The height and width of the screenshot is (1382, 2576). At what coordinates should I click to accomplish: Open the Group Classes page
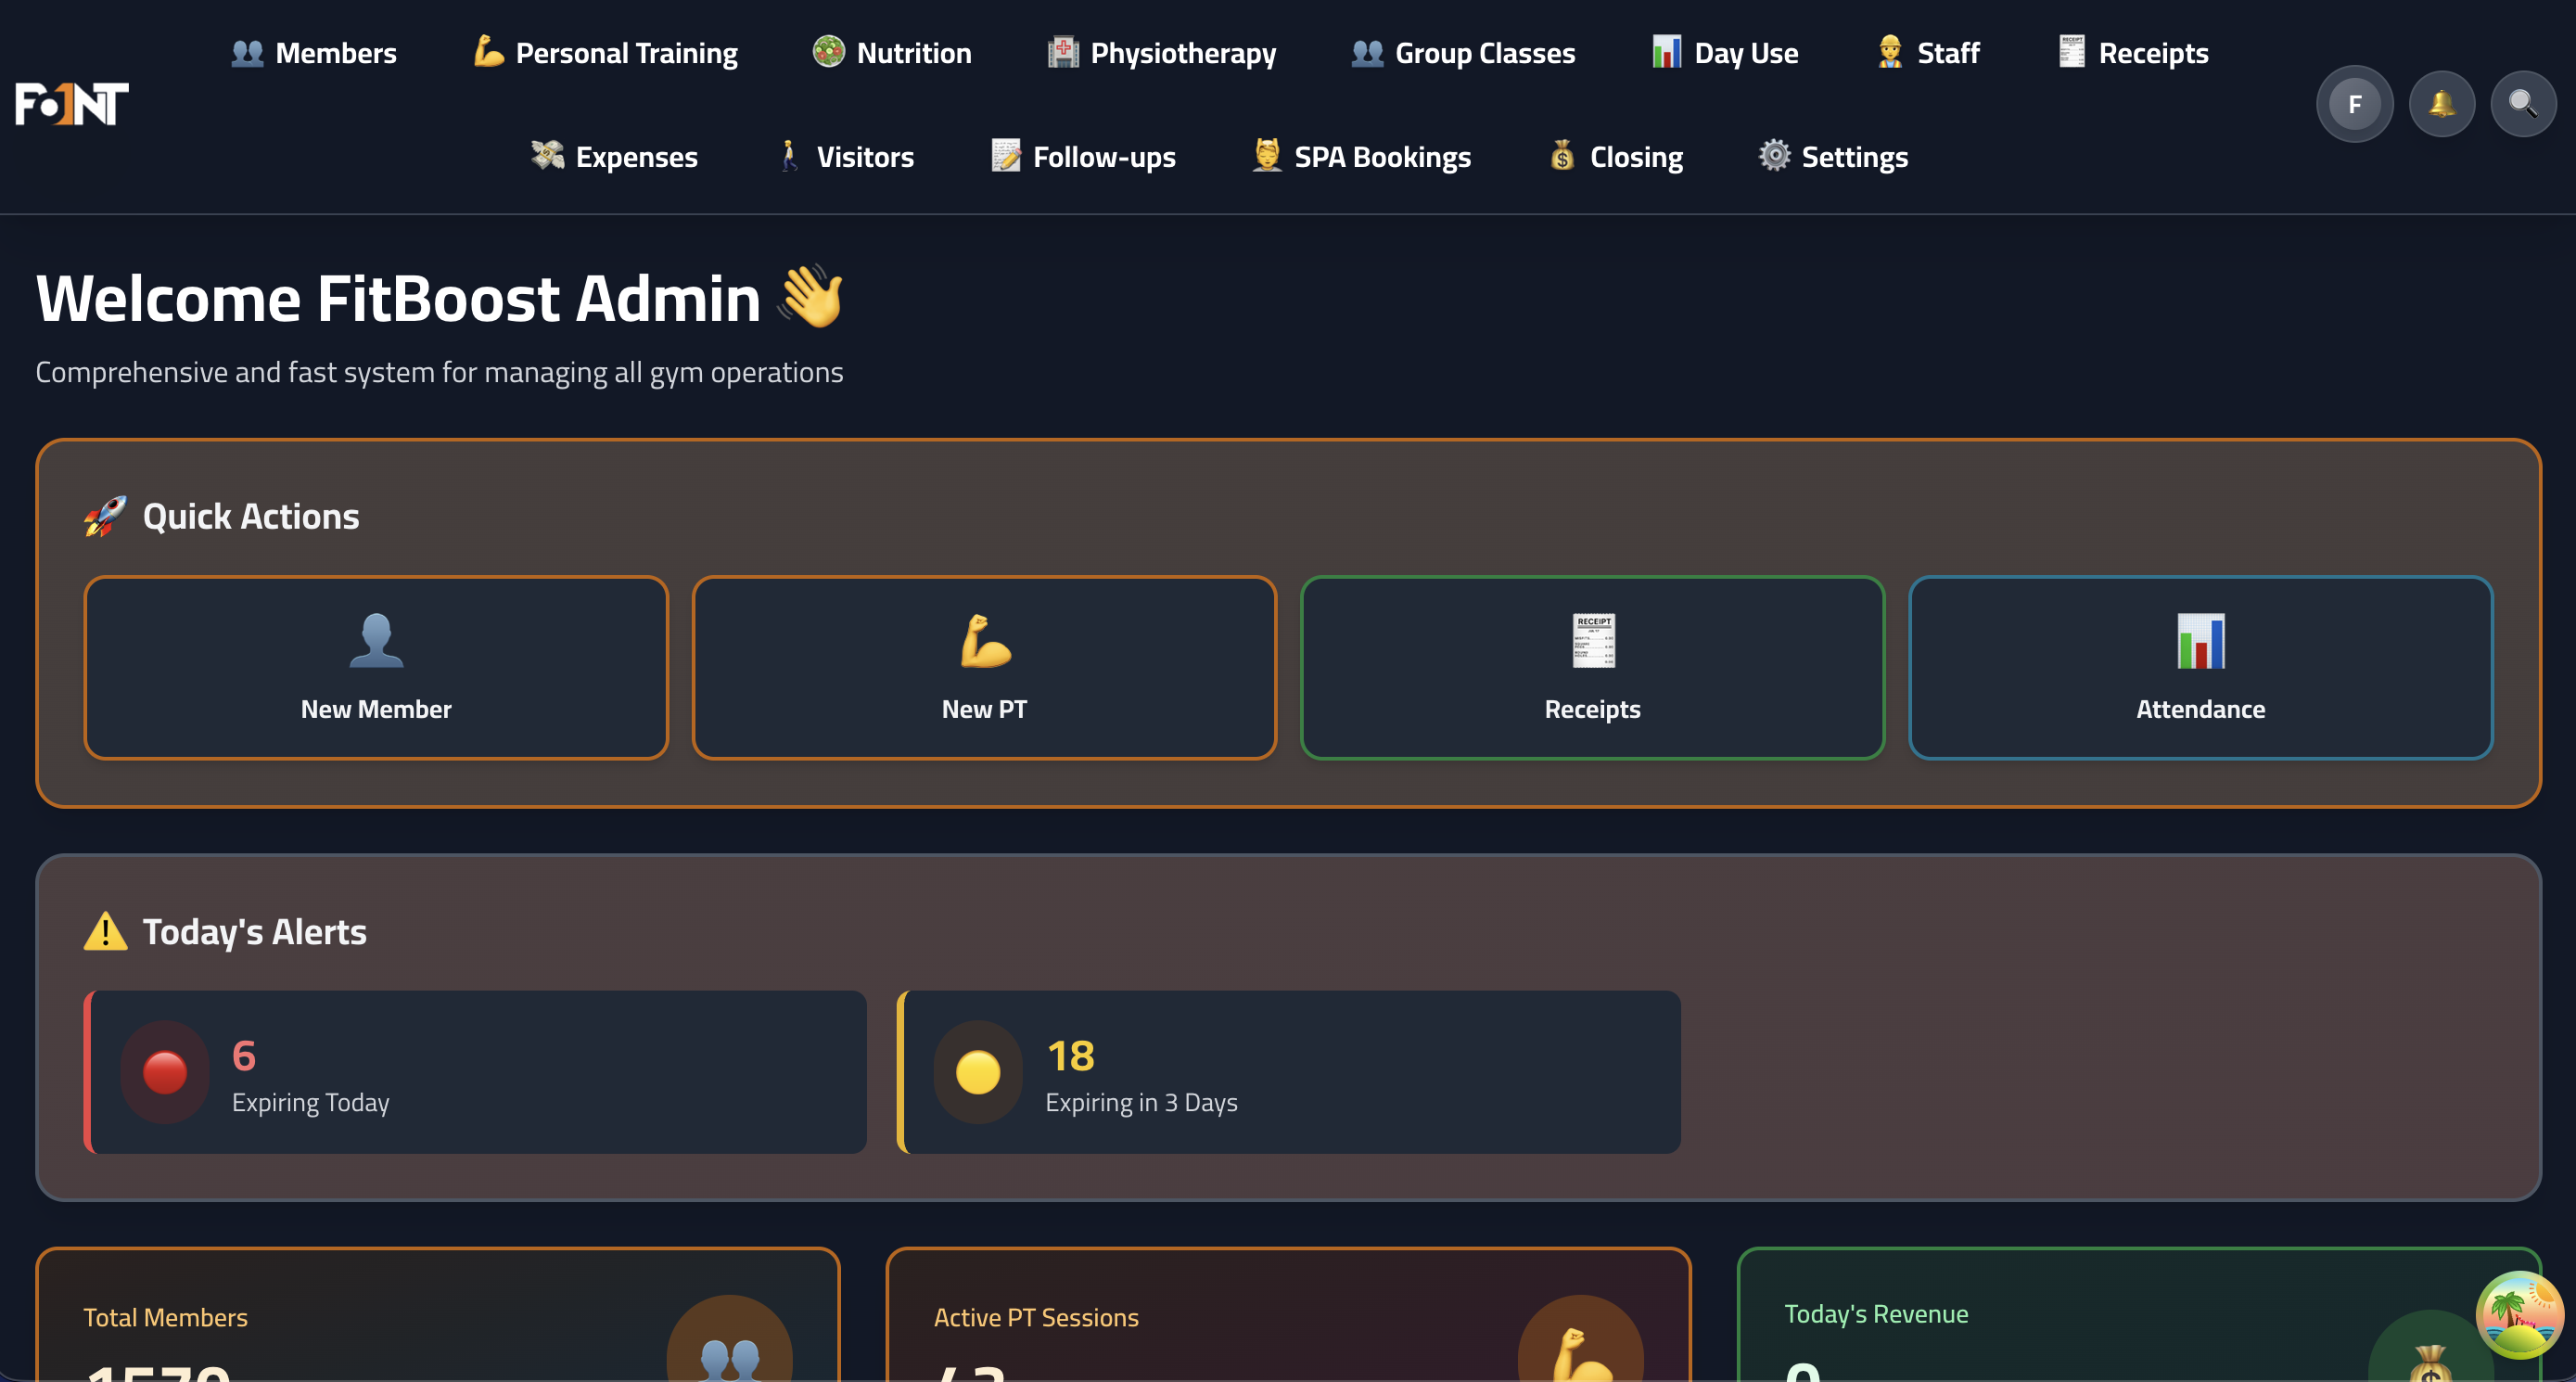(x=1462, y=53)
